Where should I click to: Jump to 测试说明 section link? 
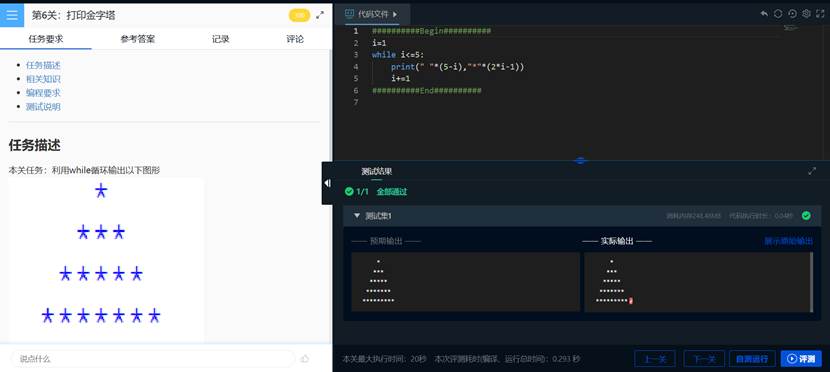pos(43,106)
